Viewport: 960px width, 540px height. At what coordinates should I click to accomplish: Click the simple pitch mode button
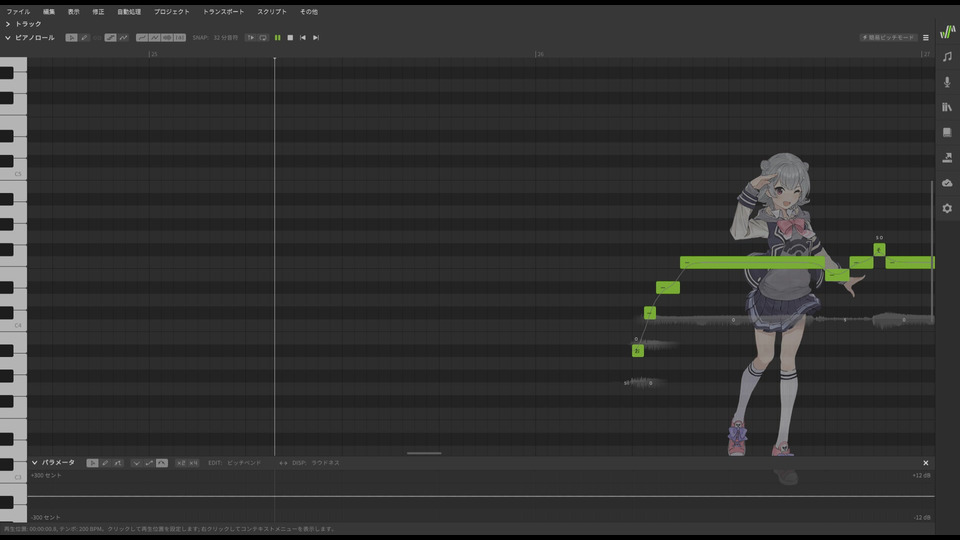[x=888, y=38]
